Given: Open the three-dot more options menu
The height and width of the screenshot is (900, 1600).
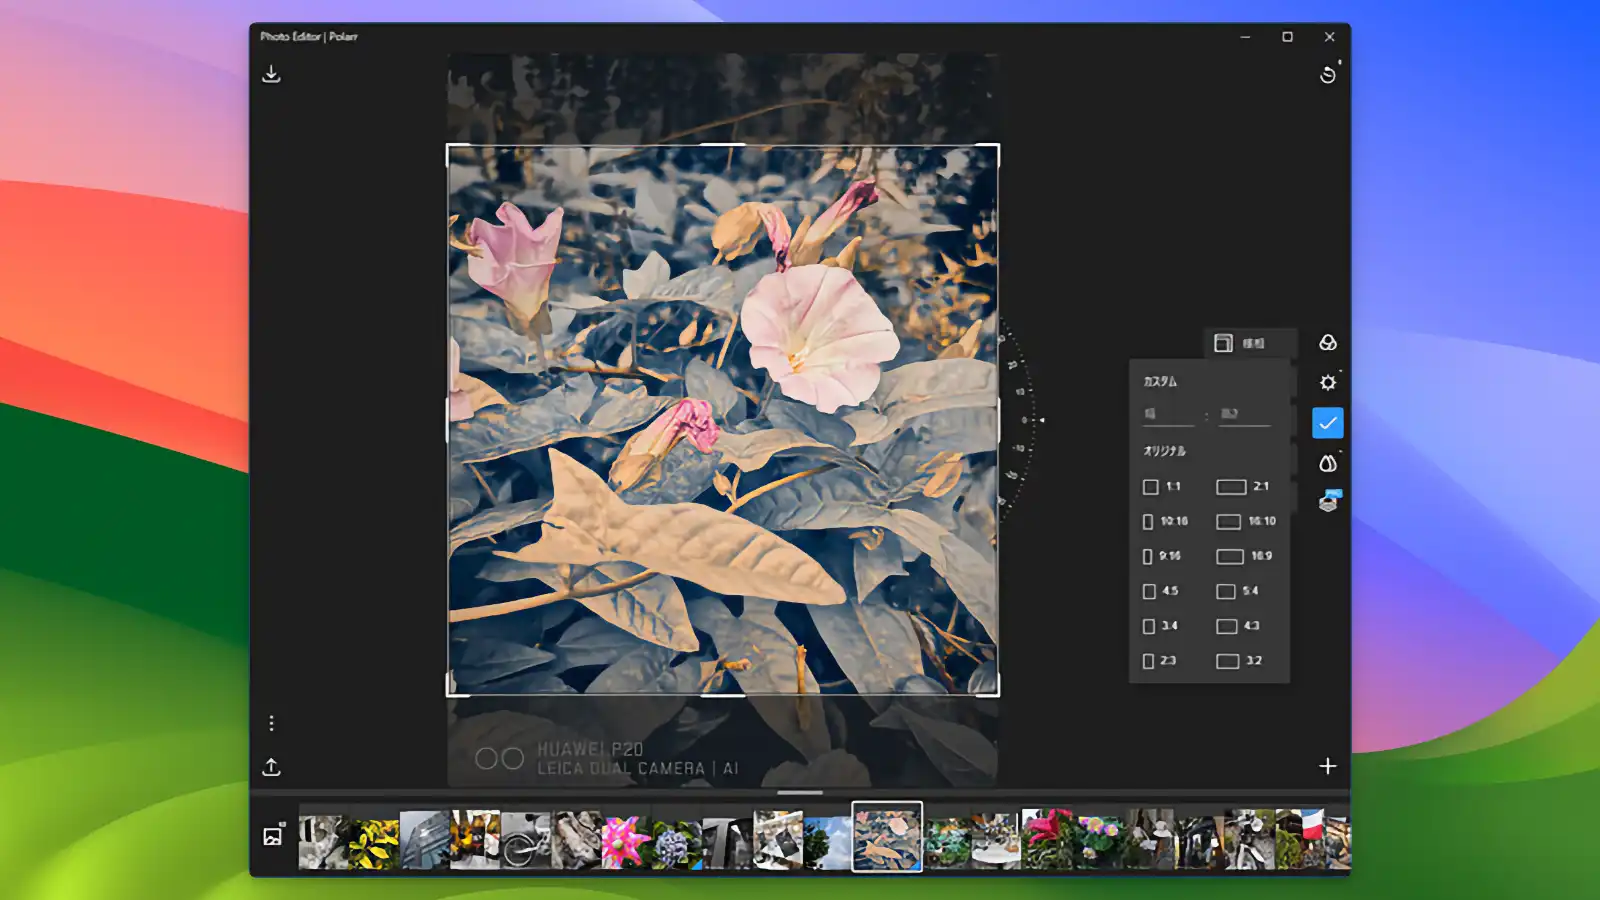Looking at the screenshot, I should [x=272, y=723].
